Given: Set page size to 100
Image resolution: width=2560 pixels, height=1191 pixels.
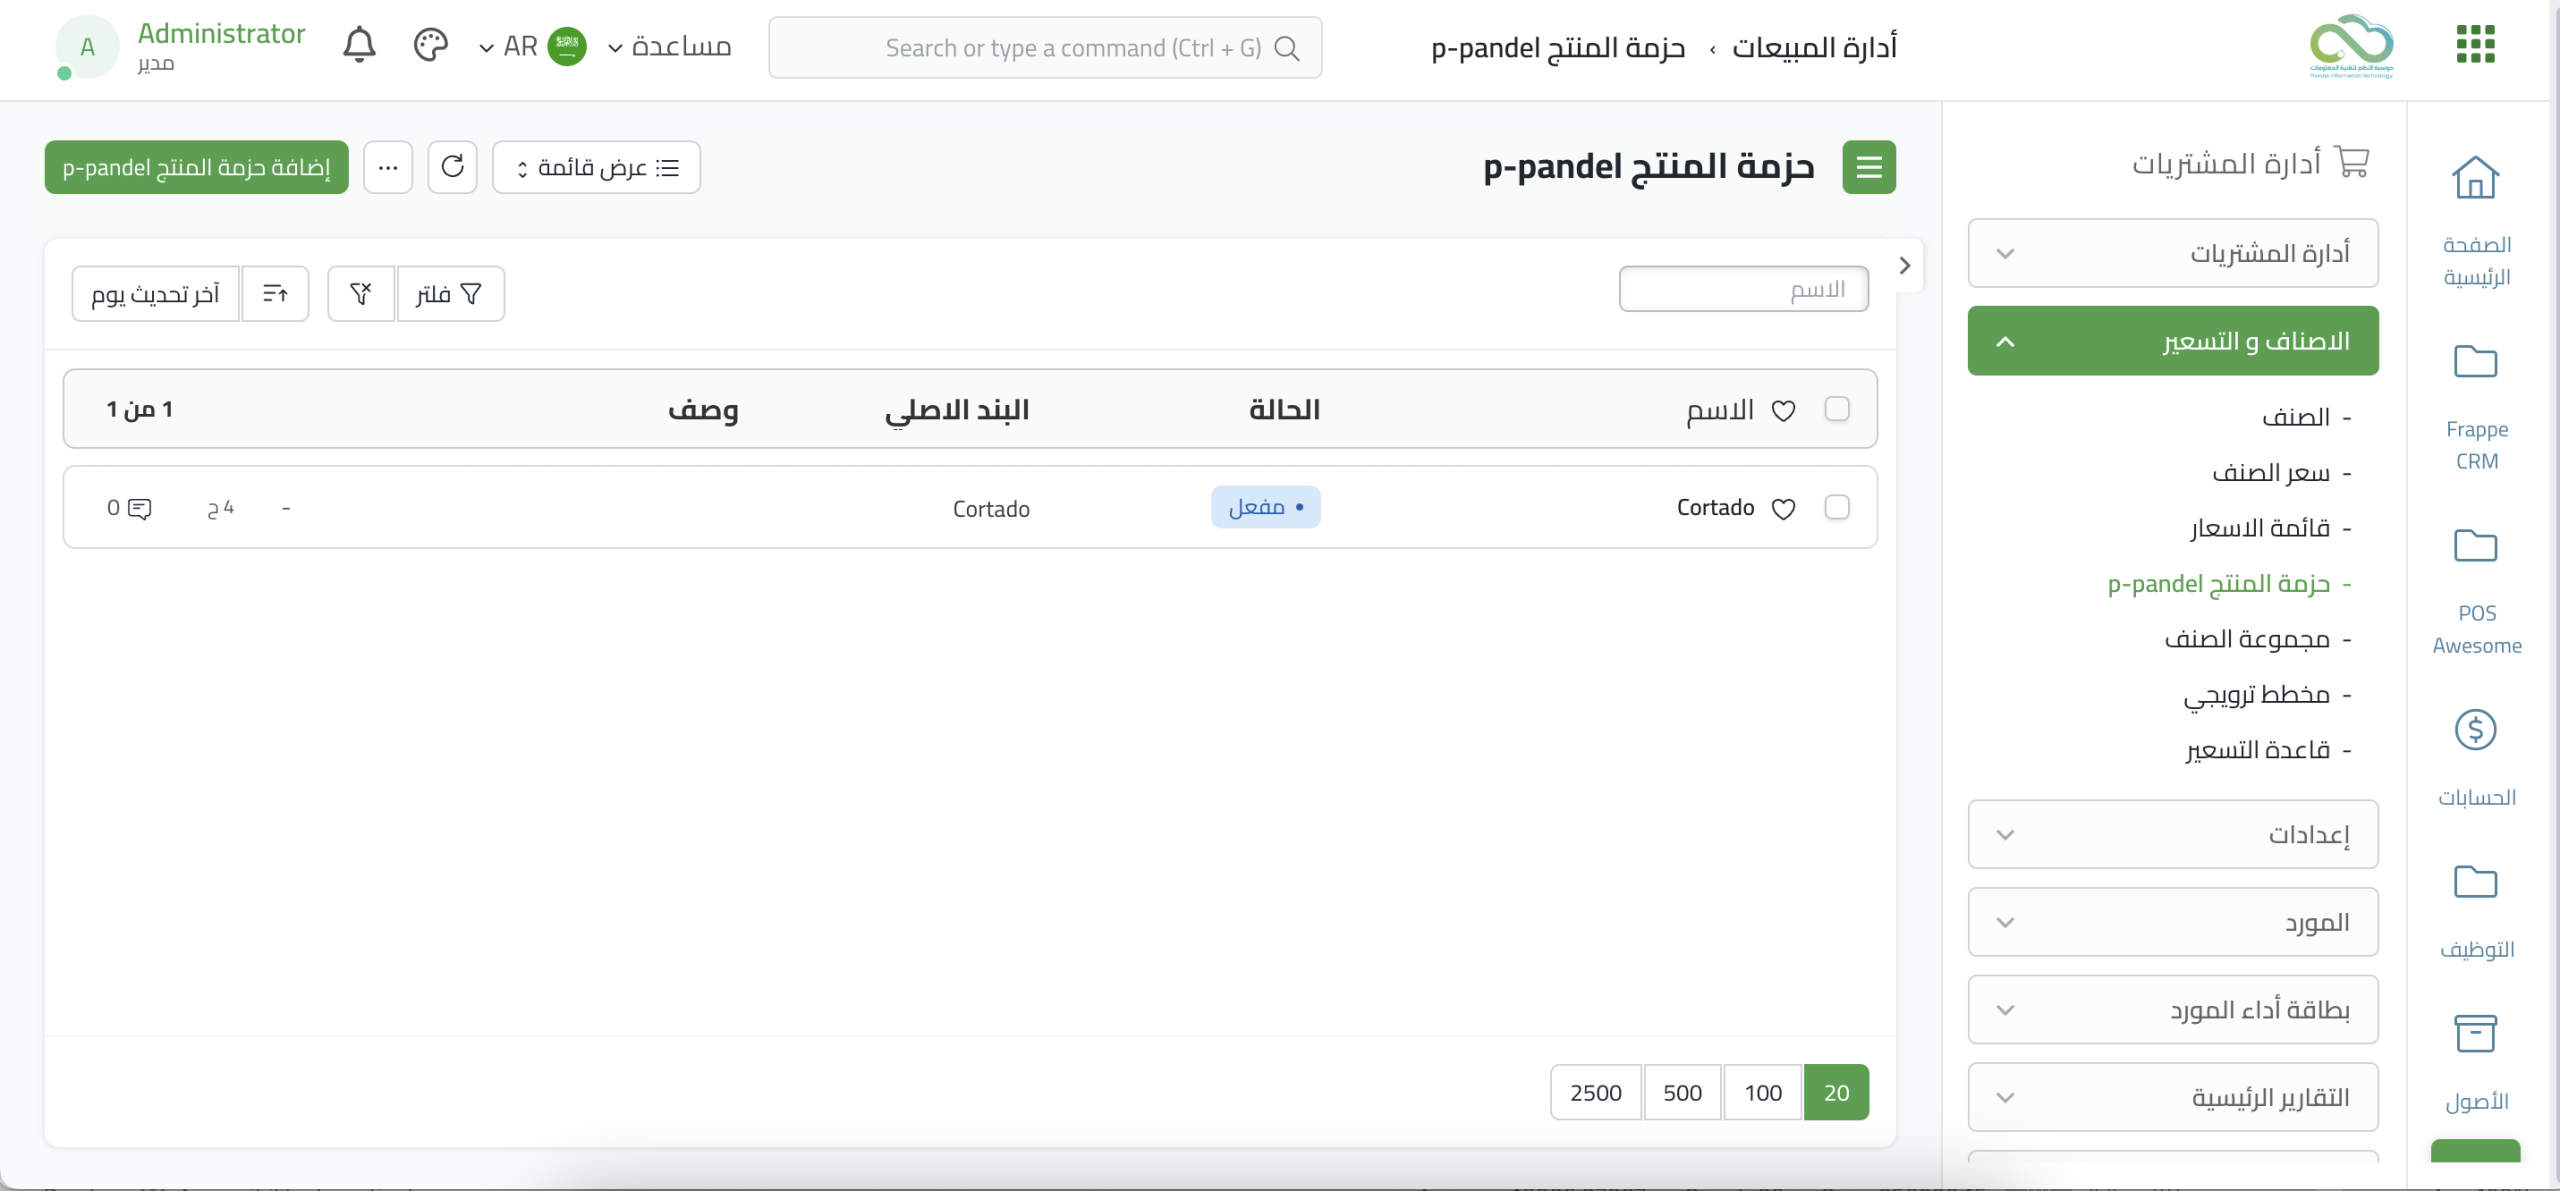Looking at the screenshot, I should pyautogui.click(x=1763, y=1092).
